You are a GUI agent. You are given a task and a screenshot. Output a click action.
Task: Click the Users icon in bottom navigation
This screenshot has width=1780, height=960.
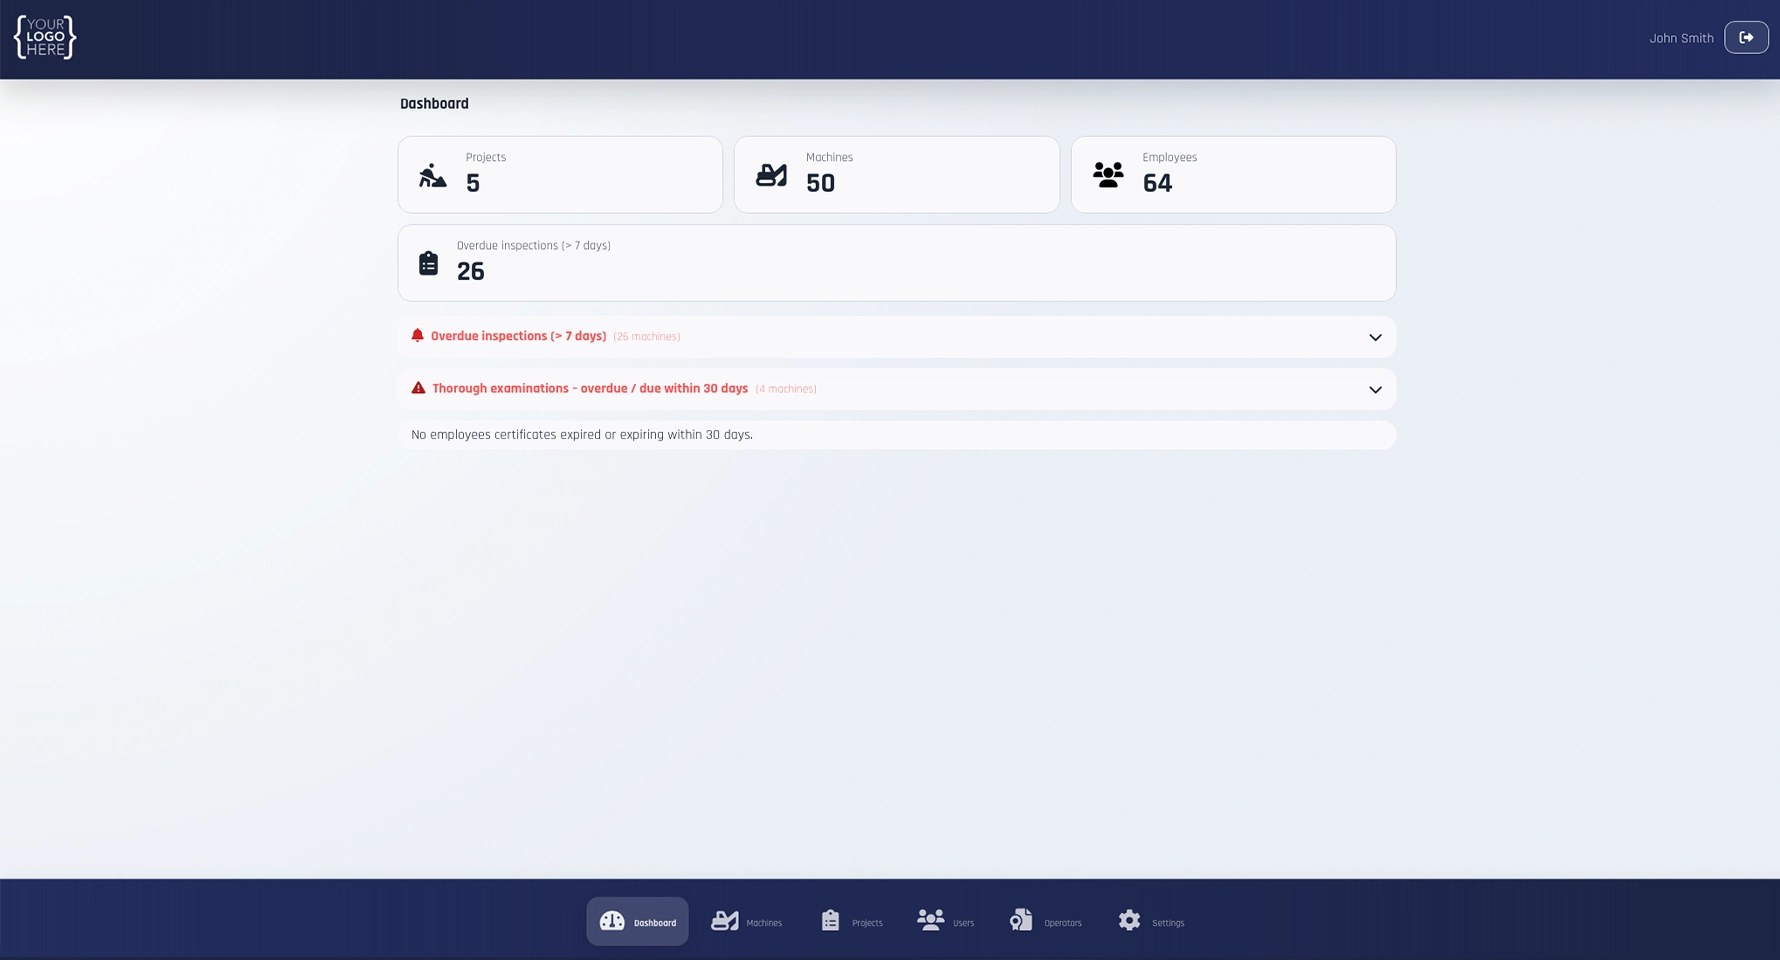pos(930,919)
